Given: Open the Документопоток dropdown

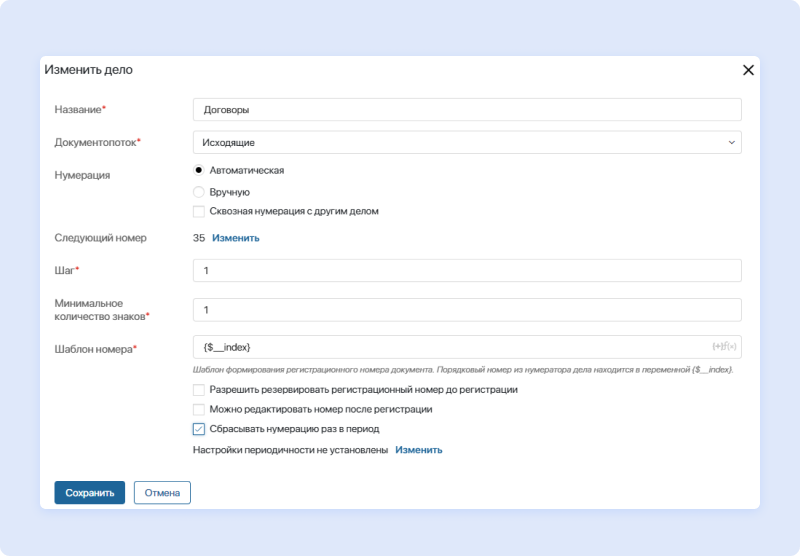Looking at the screenshot, I should coord(466,143).
